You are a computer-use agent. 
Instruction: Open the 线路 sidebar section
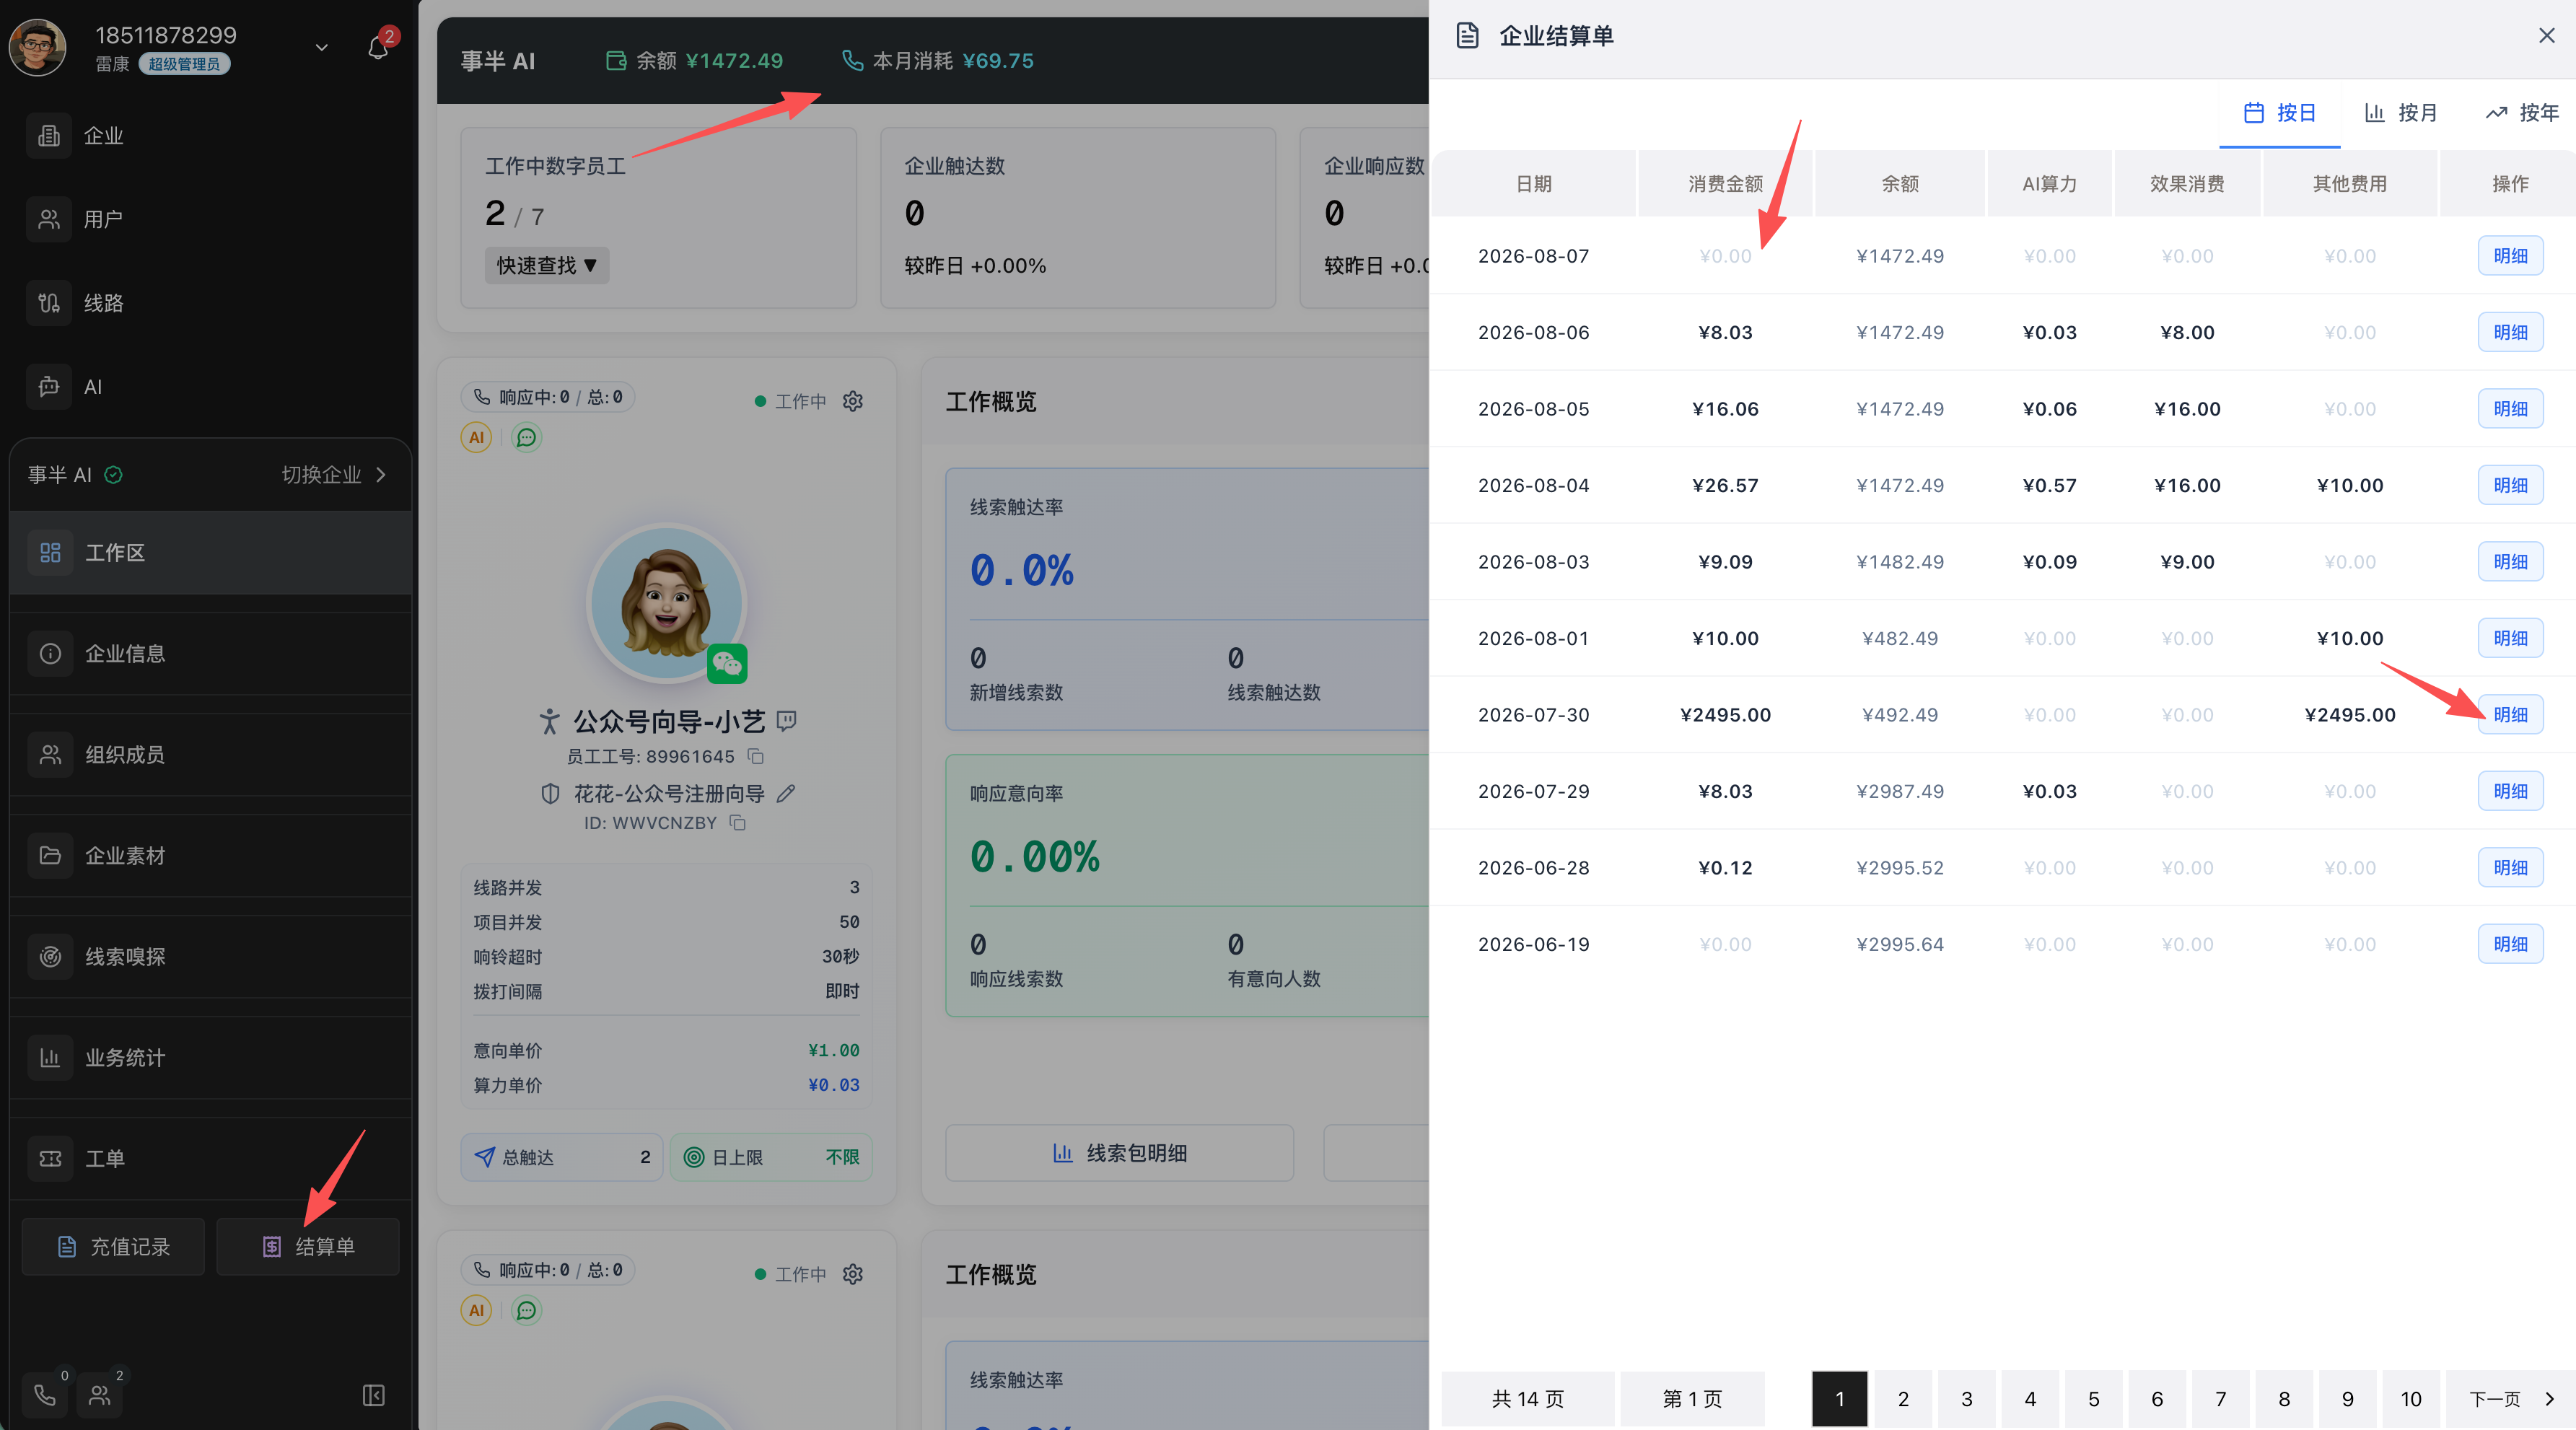pos(209,303)
